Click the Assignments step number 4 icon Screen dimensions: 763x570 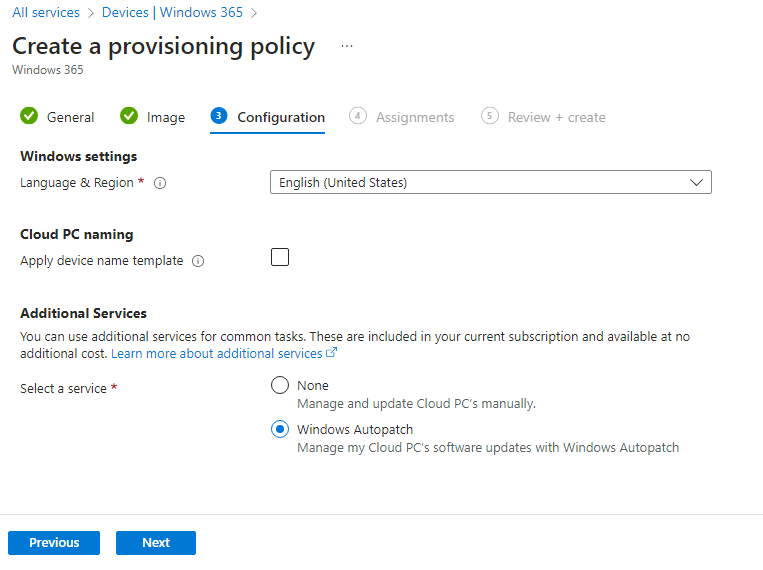pos(358,116)
